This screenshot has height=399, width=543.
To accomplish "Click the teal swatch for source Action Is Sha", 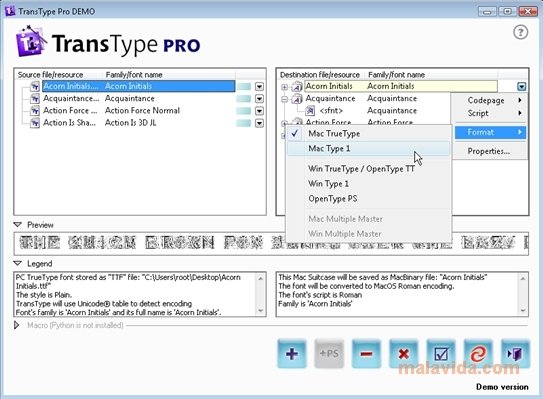I will coord(244,123).
